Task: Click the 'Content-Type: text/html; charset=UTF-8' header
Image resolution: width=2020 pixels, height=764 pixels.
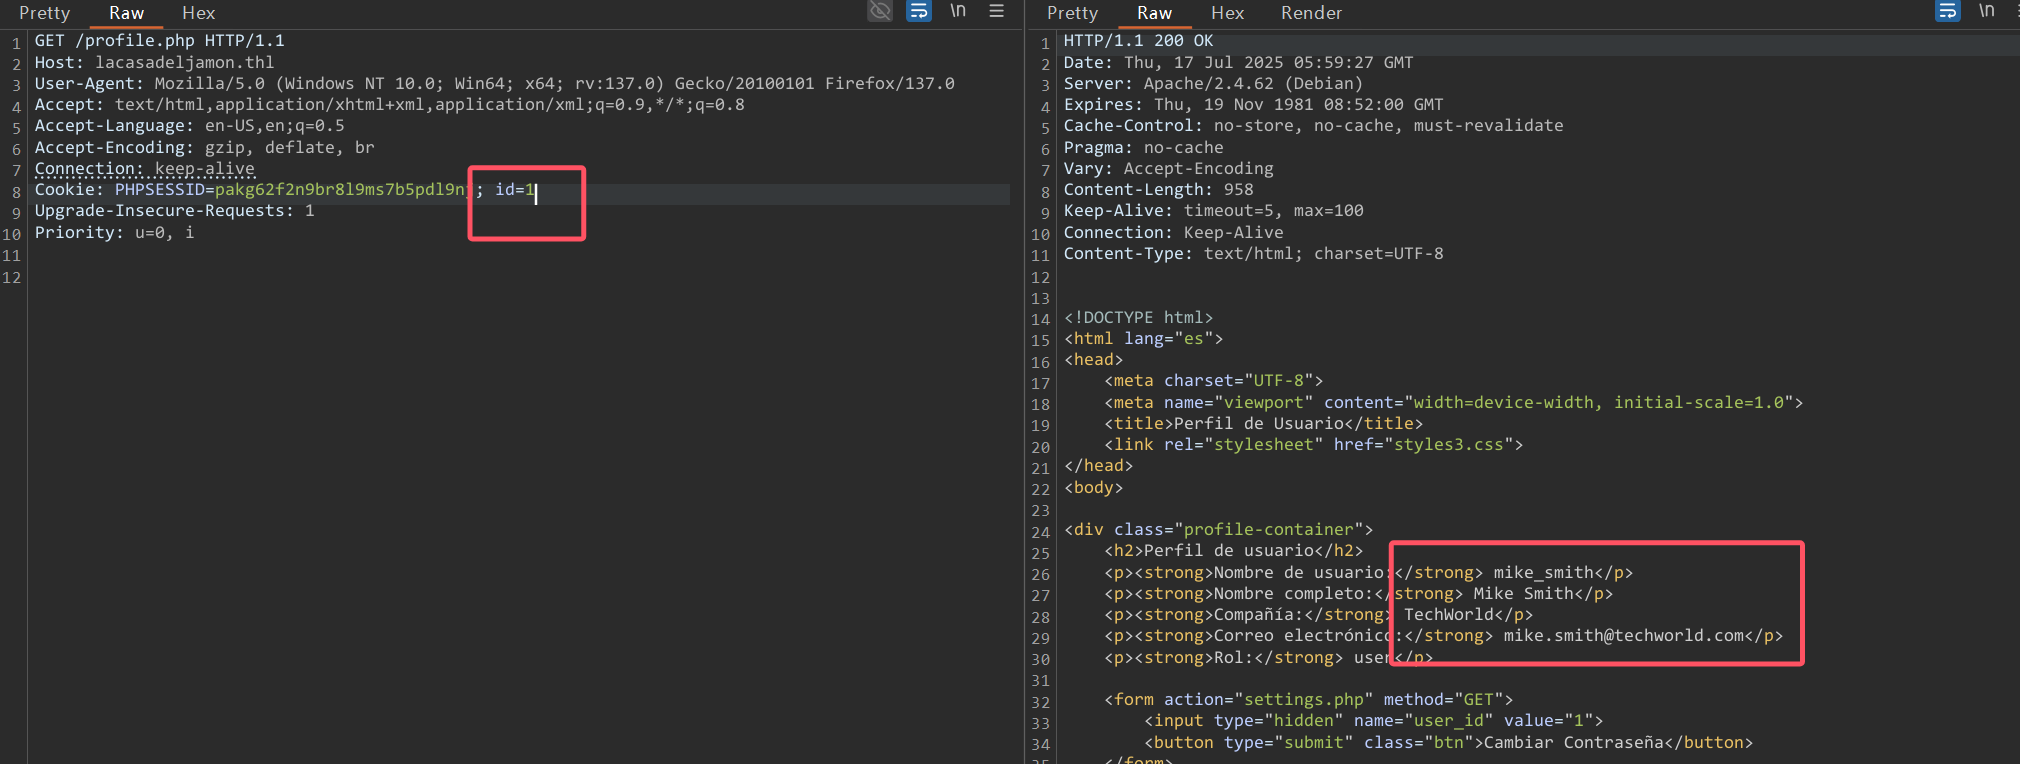Action: [1254, 254]
